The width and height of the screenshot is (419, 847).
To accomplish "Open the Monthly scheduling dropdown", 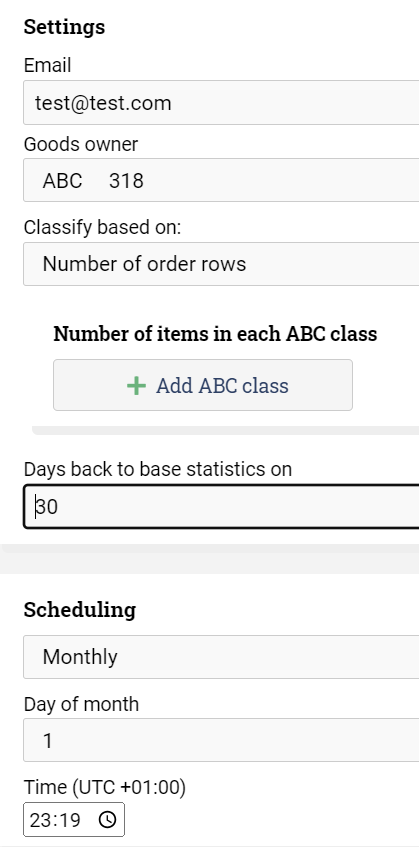I will coord(221,657).
